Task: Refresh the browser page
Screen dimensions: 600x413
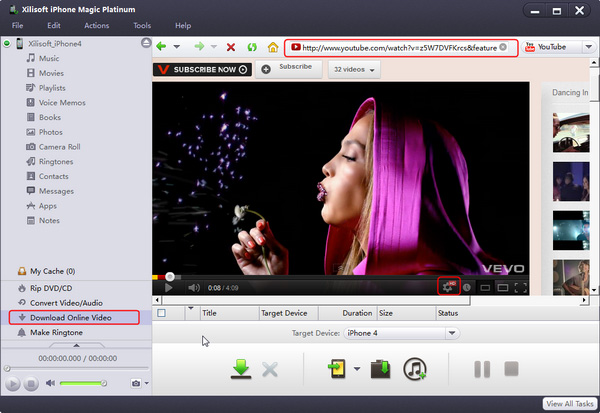Action: coord(252,47)
